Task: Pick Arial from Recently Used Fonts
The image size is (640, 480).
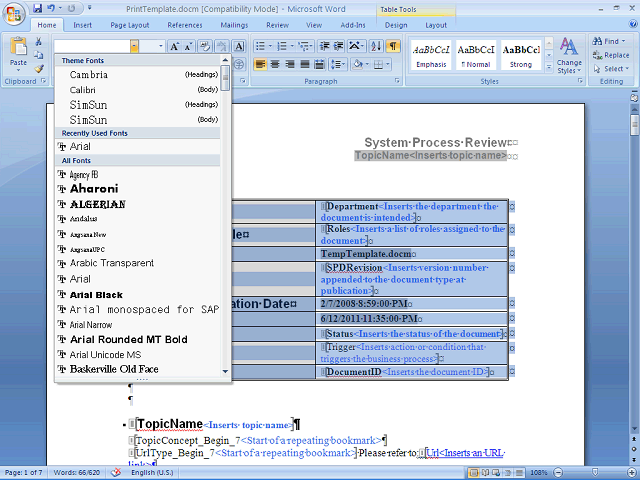Action: pos(138,146)
